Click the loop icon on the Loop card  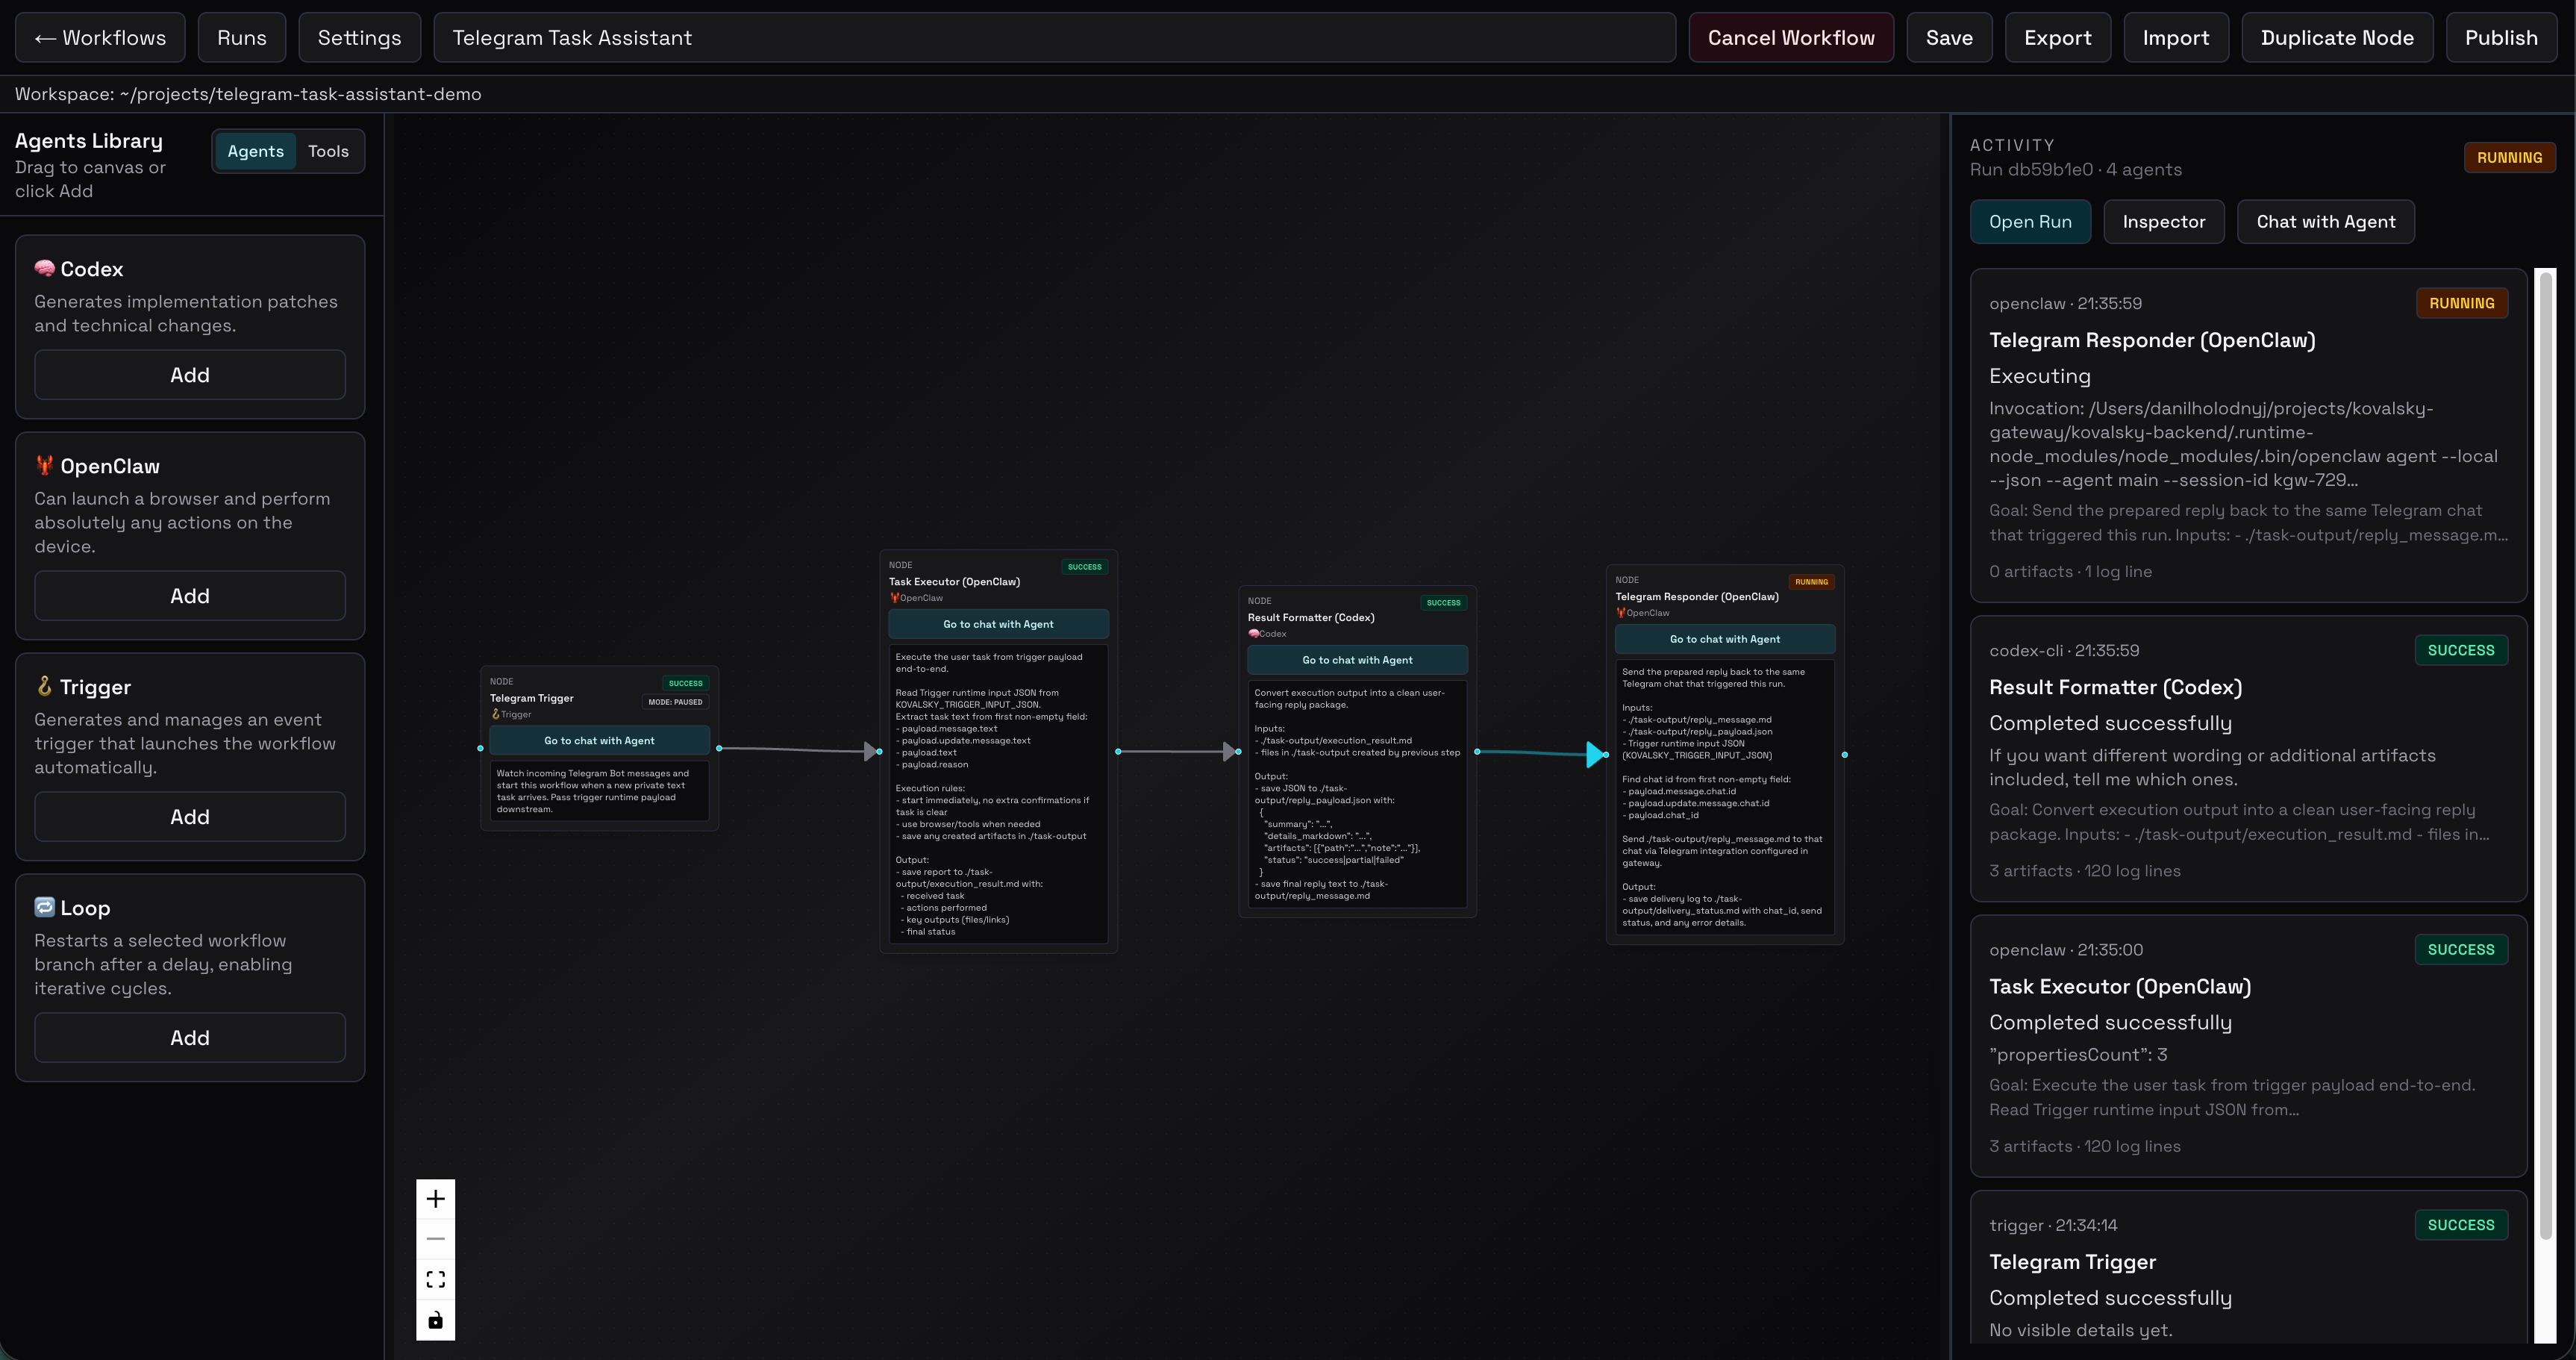point(44,907)
